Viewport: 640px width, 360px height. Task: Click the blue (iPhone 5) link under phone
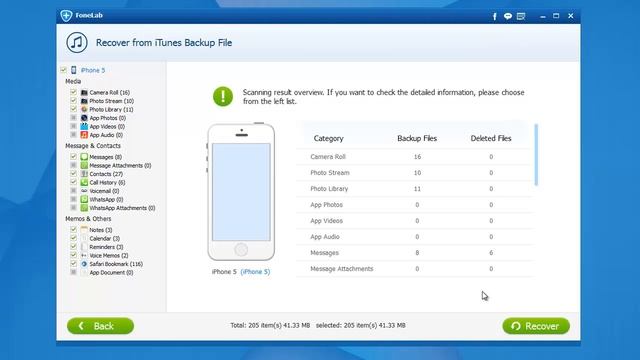coord(255,272)
